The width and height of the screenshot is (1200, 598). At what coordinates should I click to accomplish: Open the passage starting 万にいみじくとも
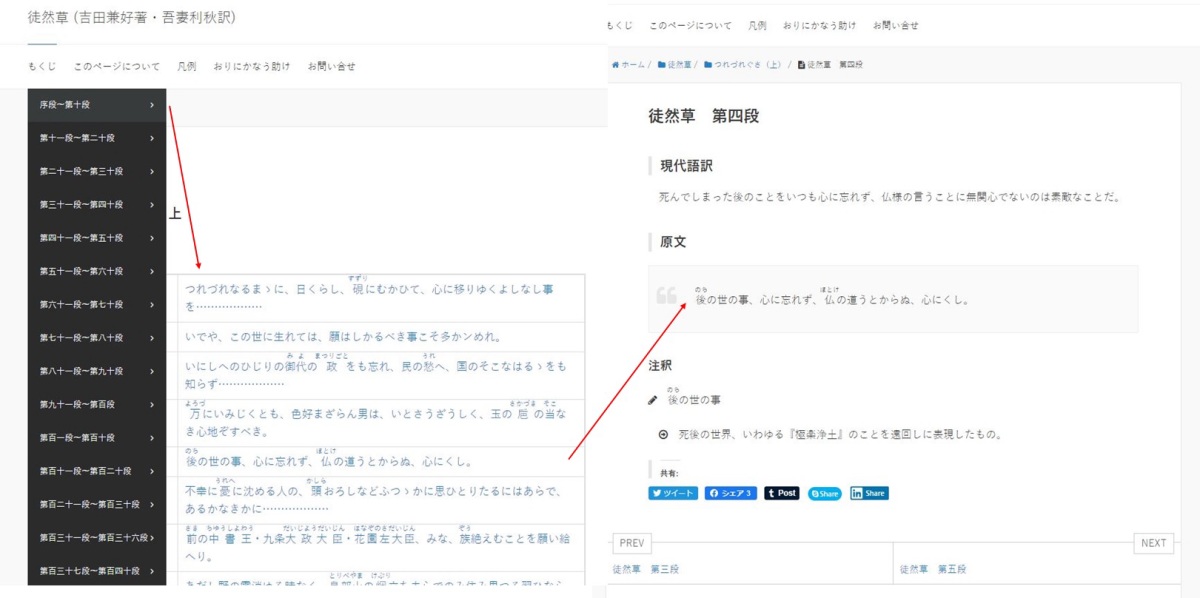click(375, 421)
